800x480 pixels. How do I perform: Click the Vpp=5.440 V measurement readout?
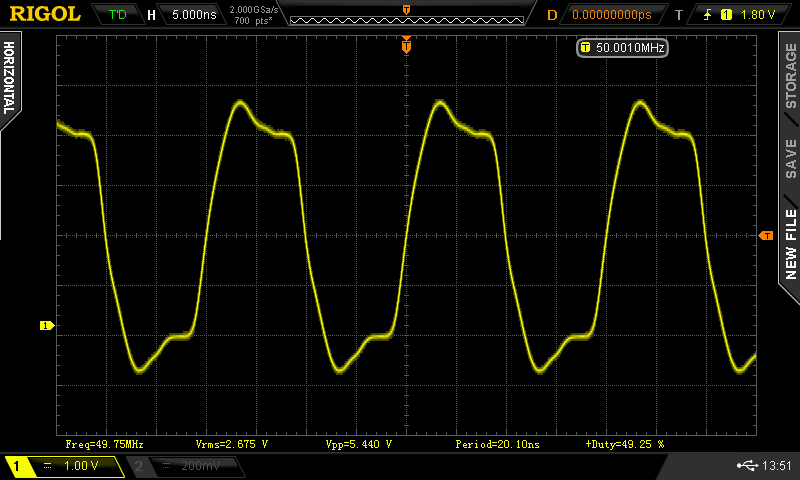[x=358, y=443]
